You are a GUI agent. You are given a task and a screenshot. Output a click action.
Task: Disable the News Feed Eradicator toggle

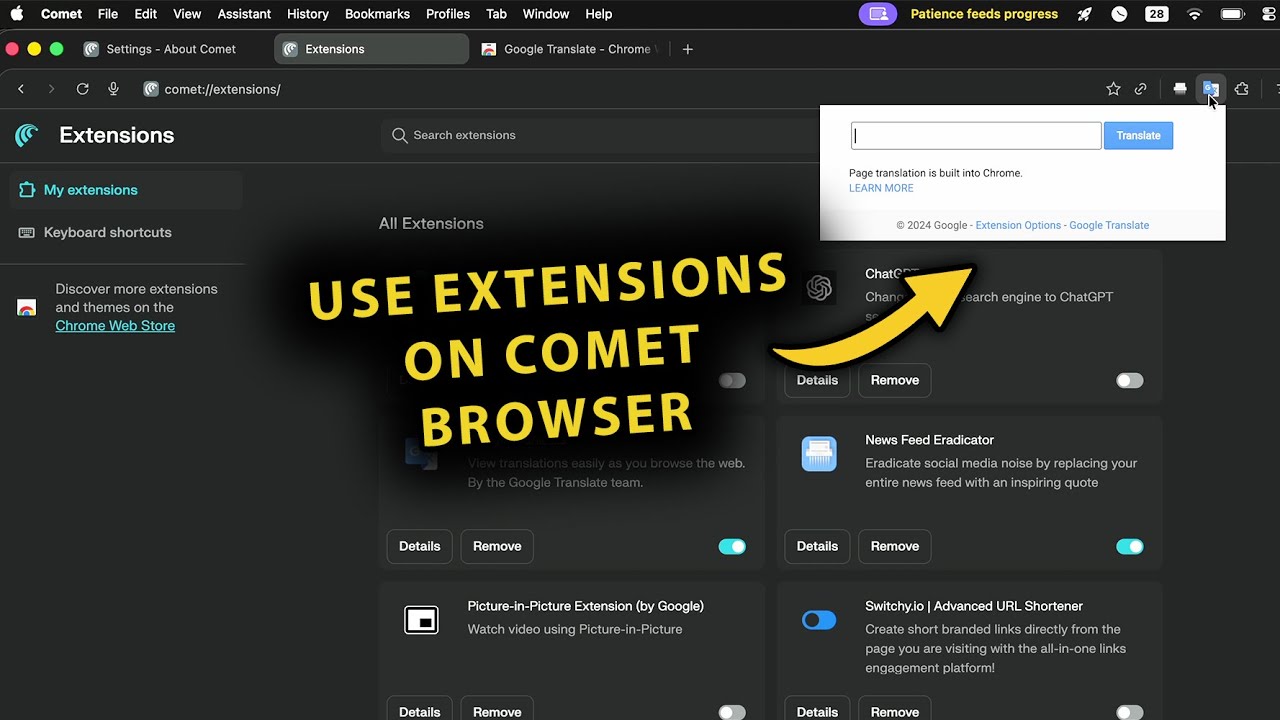[1129, 546]
